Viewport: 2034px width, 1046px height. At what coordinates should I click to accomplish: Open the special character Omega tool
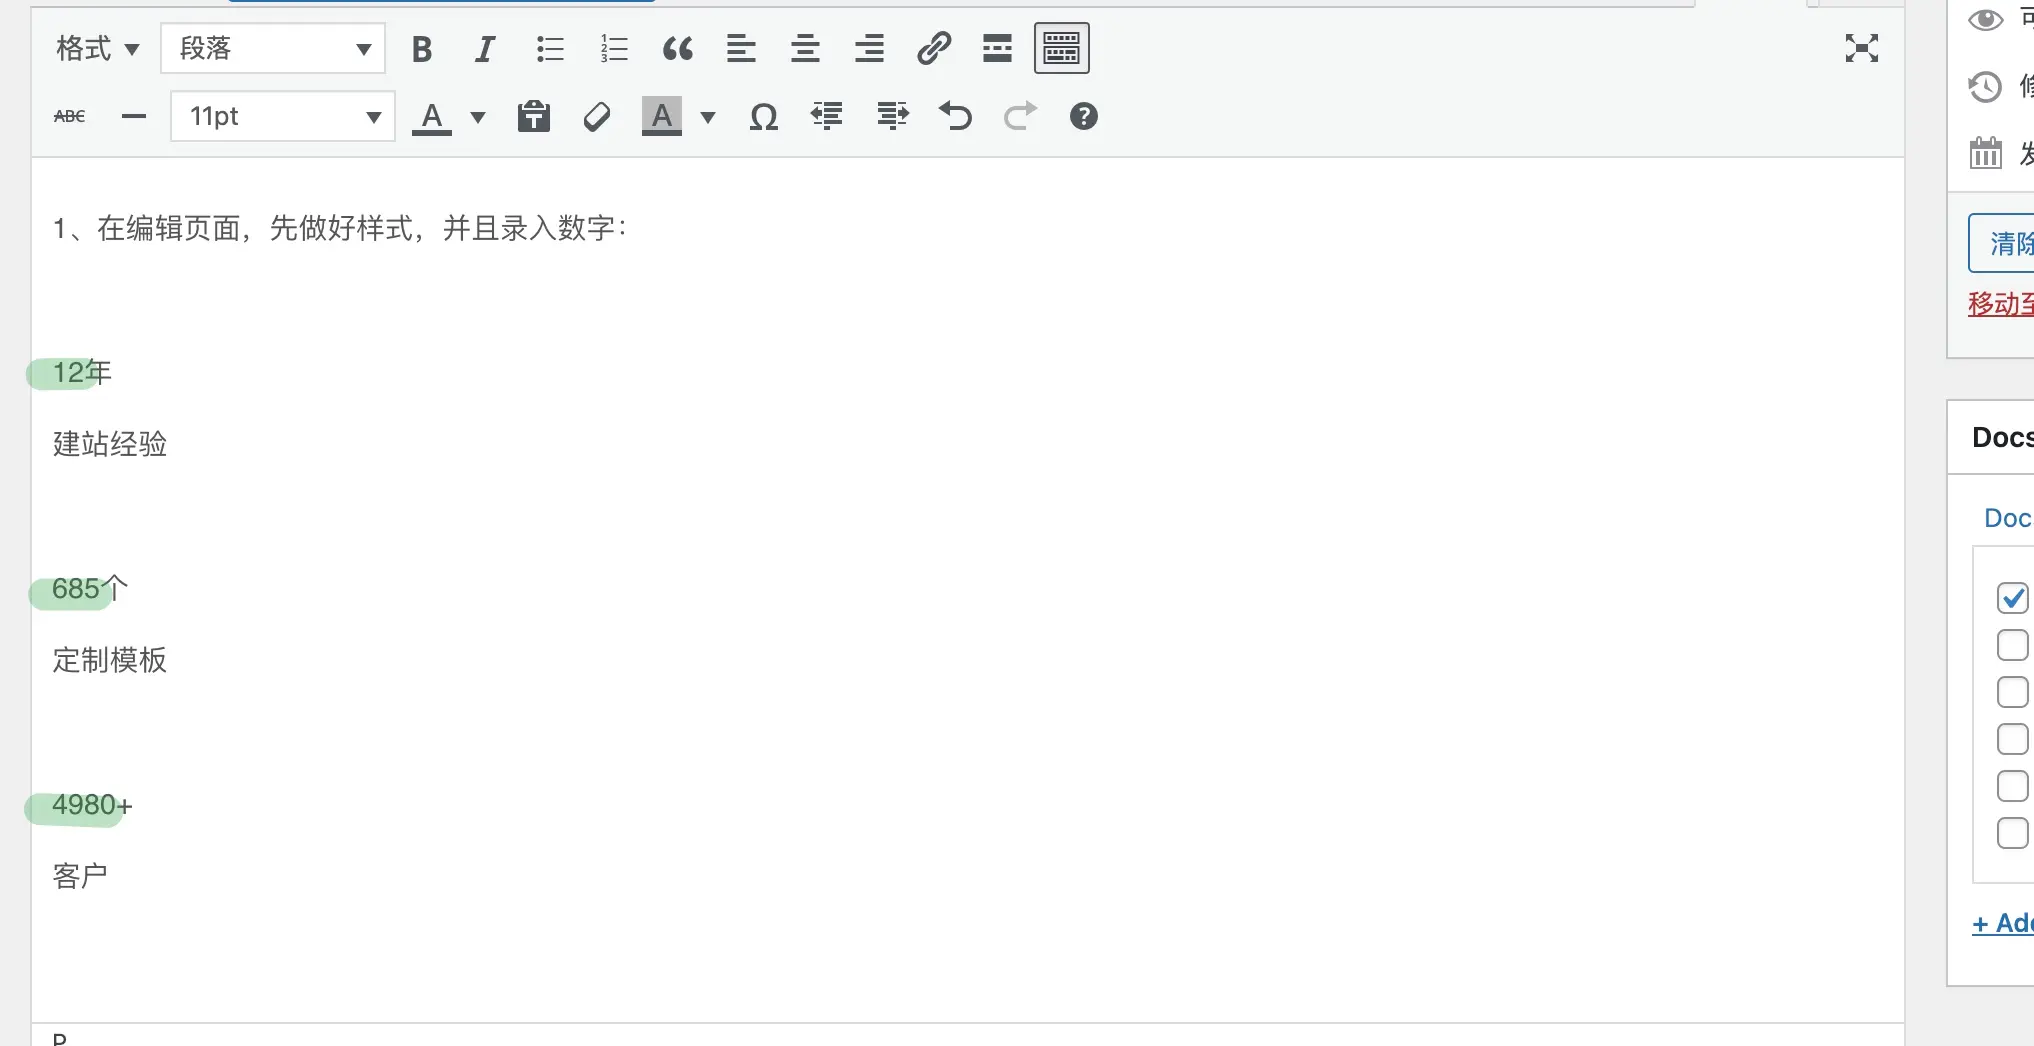click(x=763, y=117)
